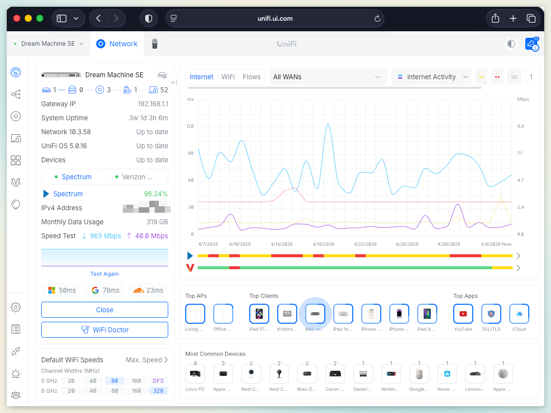Image resolution: width=551 pixels, height=413 pixels.
Task: Click the round icon right of Dream Machine SE title
Action: [x=162, y=75]
